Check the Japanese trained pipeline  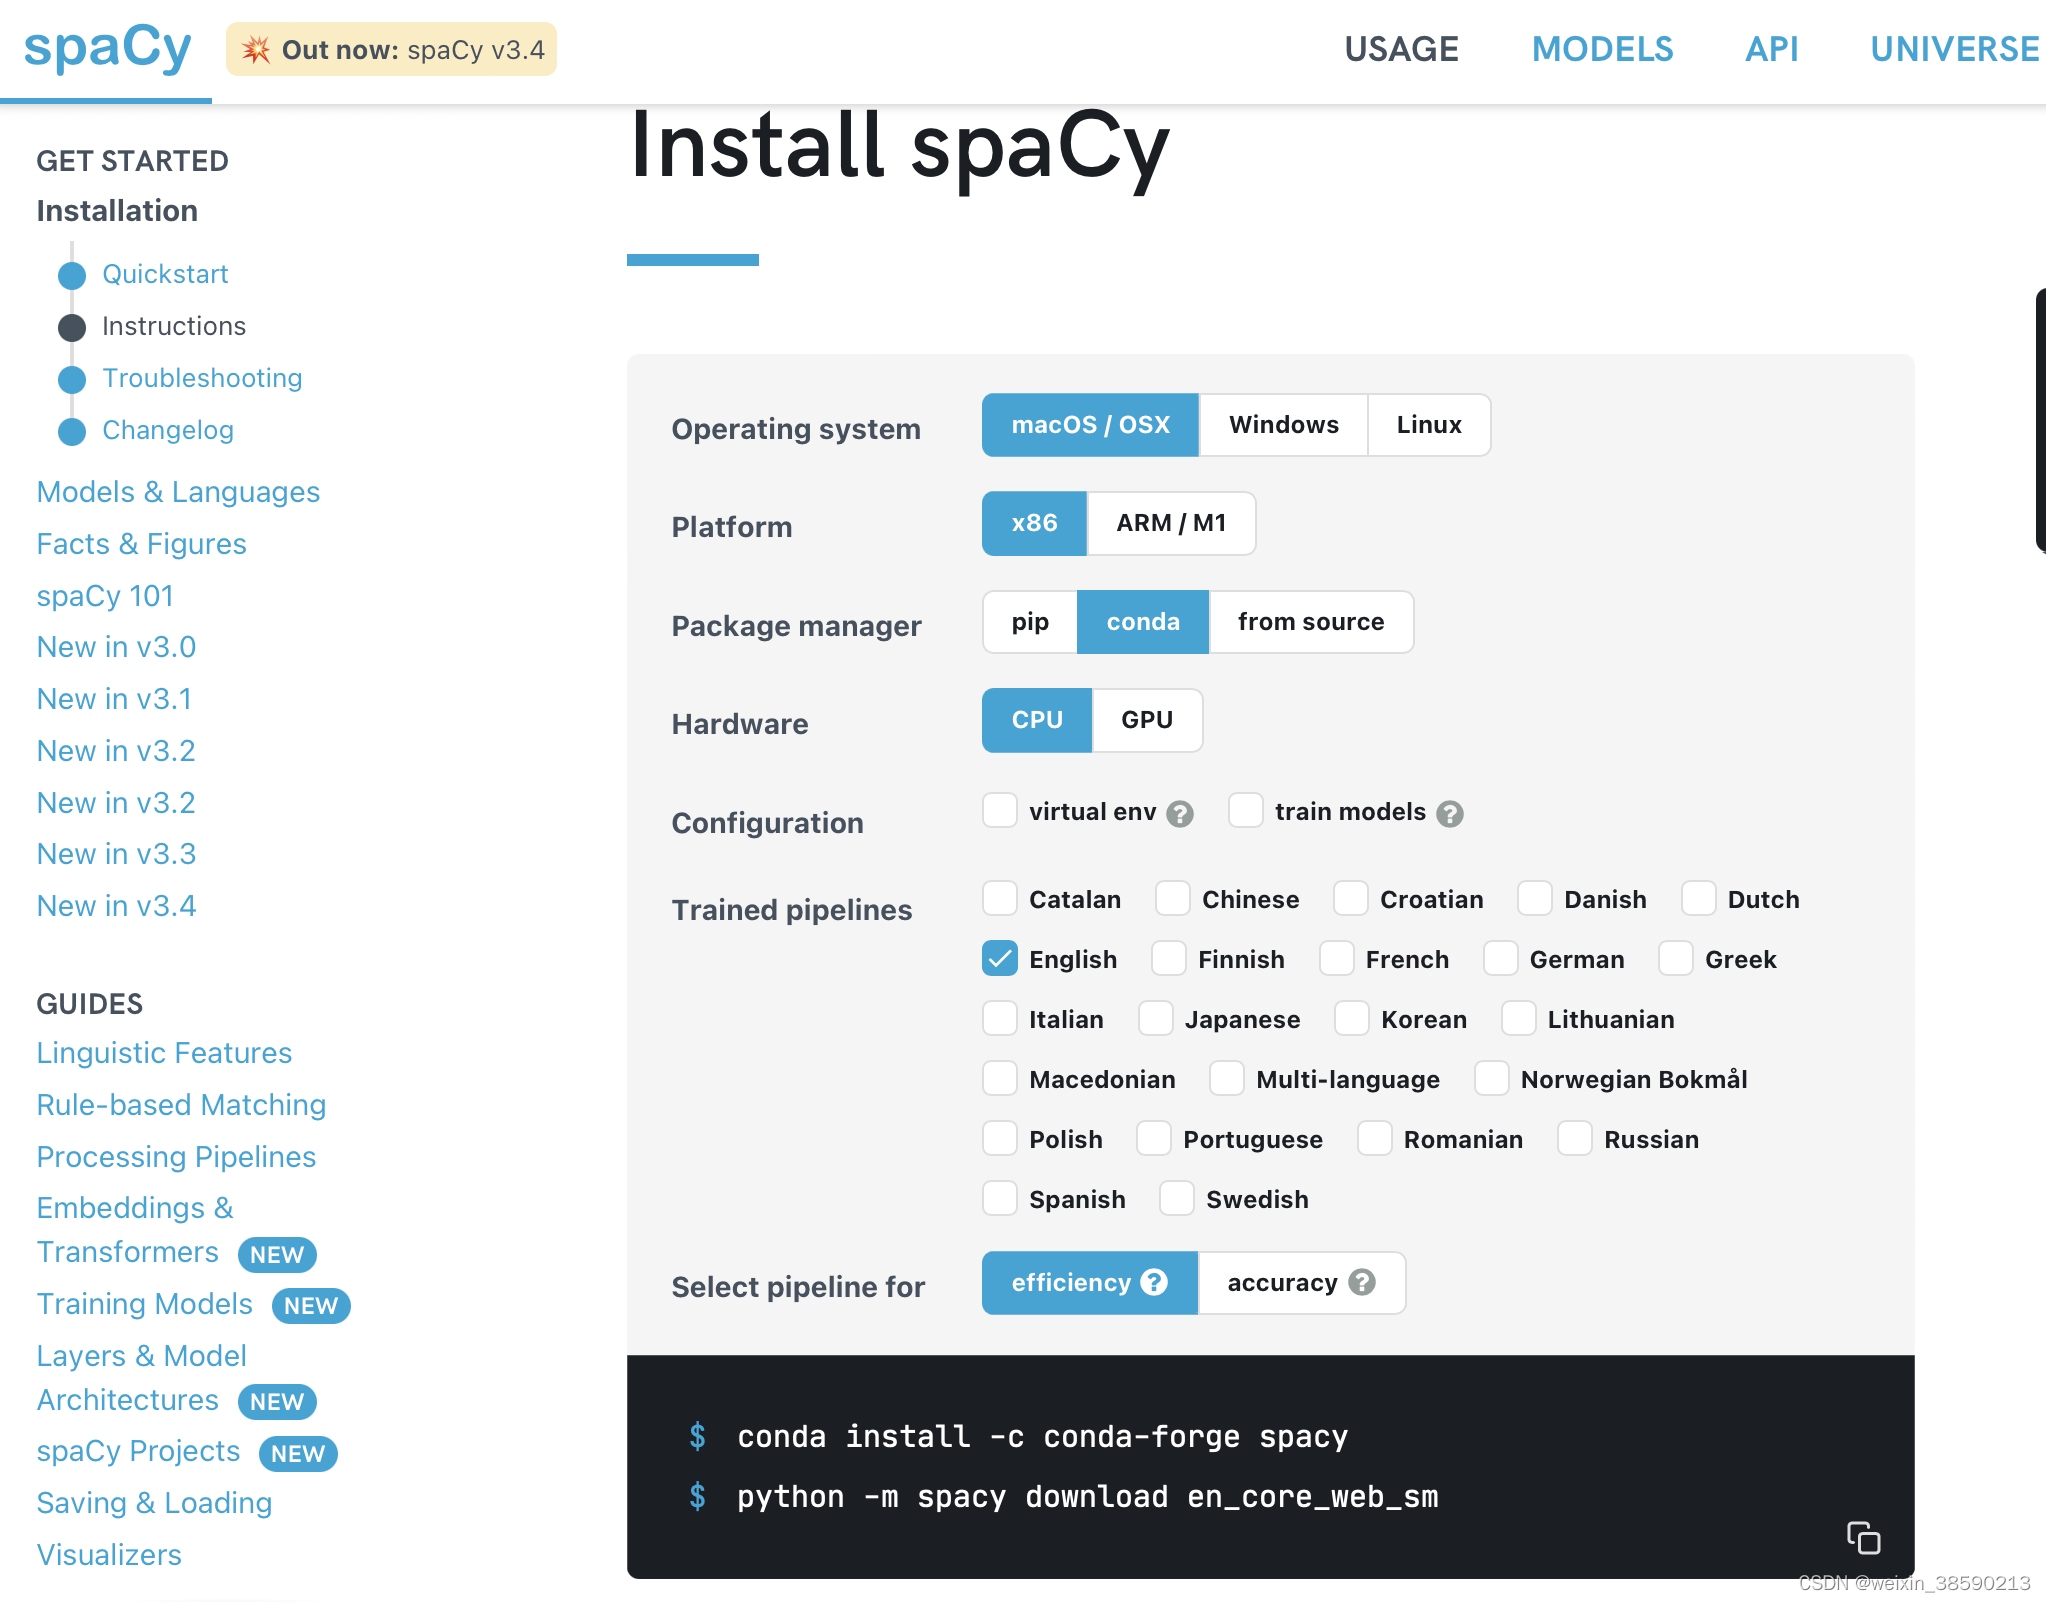(1156, 1018)
